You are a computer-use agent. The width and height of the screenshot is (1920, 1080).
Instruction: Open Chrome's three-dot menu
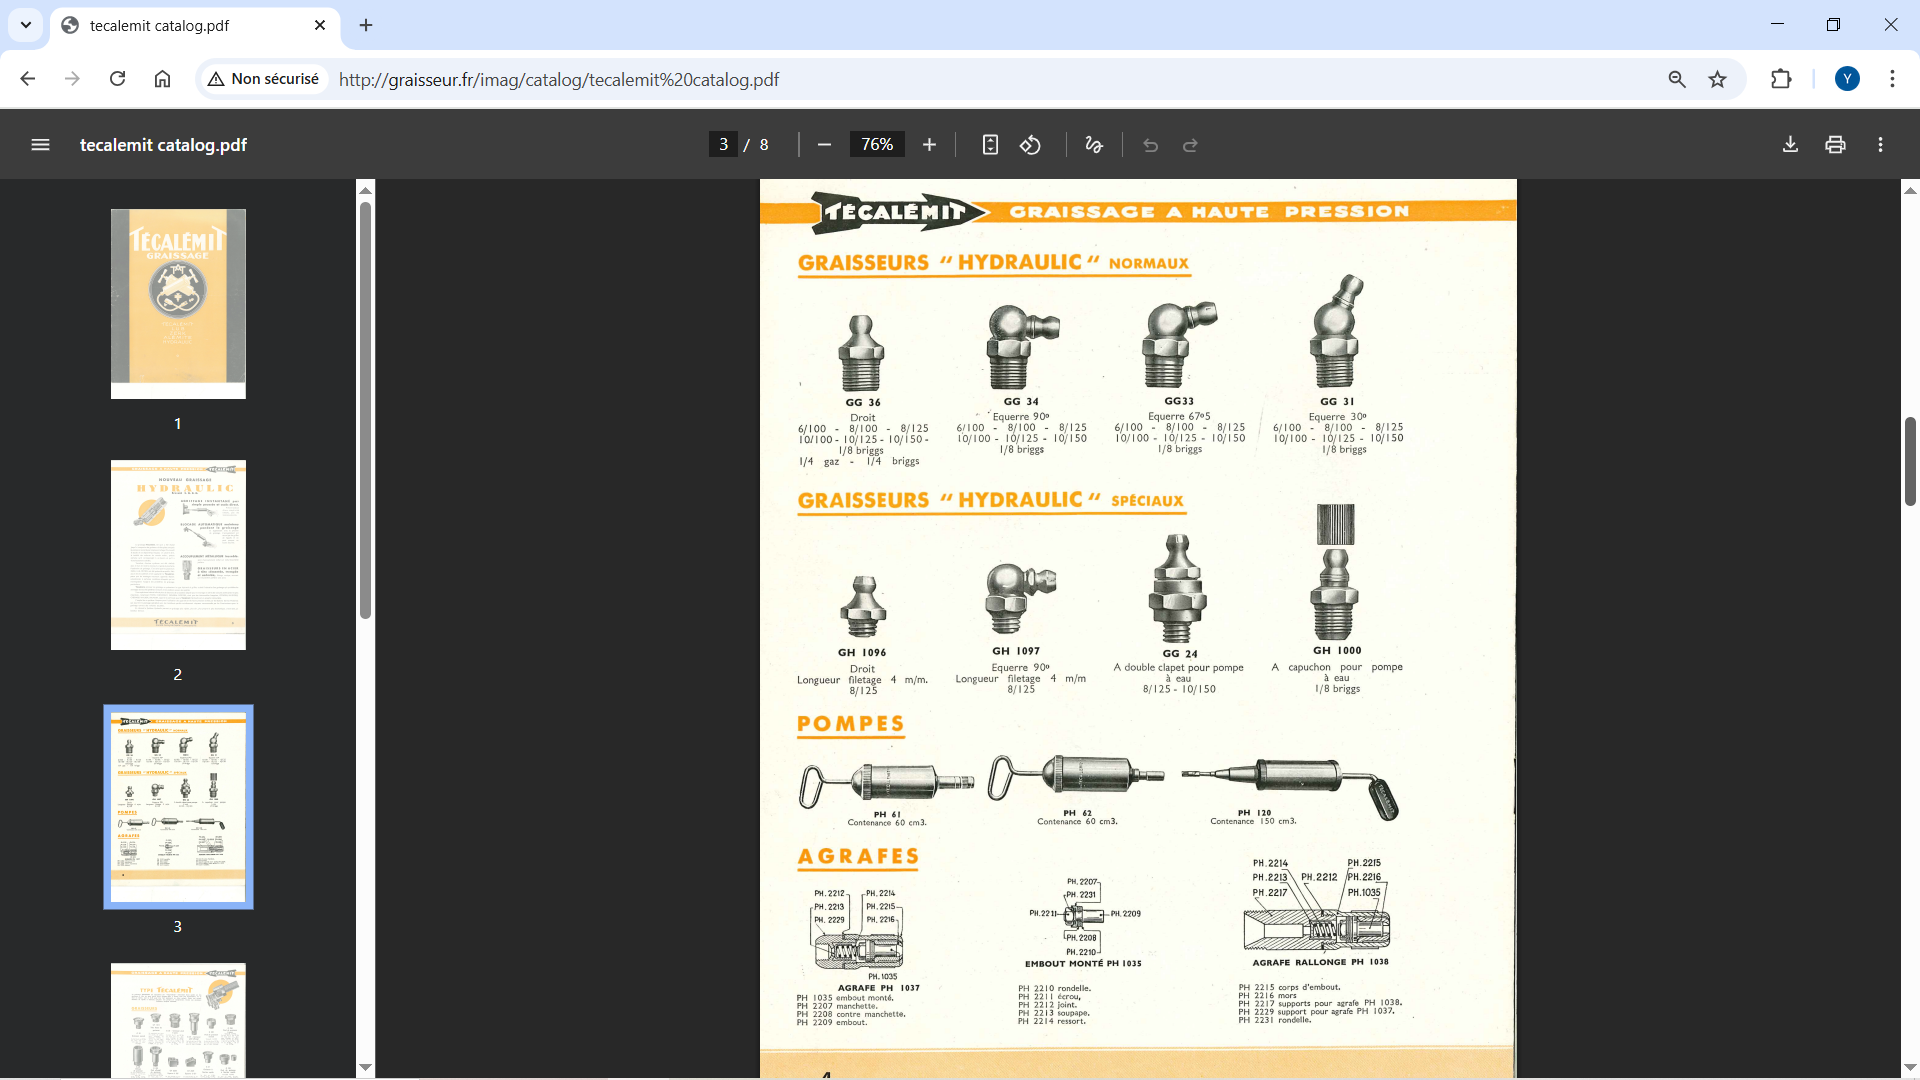coord(1892,79)
